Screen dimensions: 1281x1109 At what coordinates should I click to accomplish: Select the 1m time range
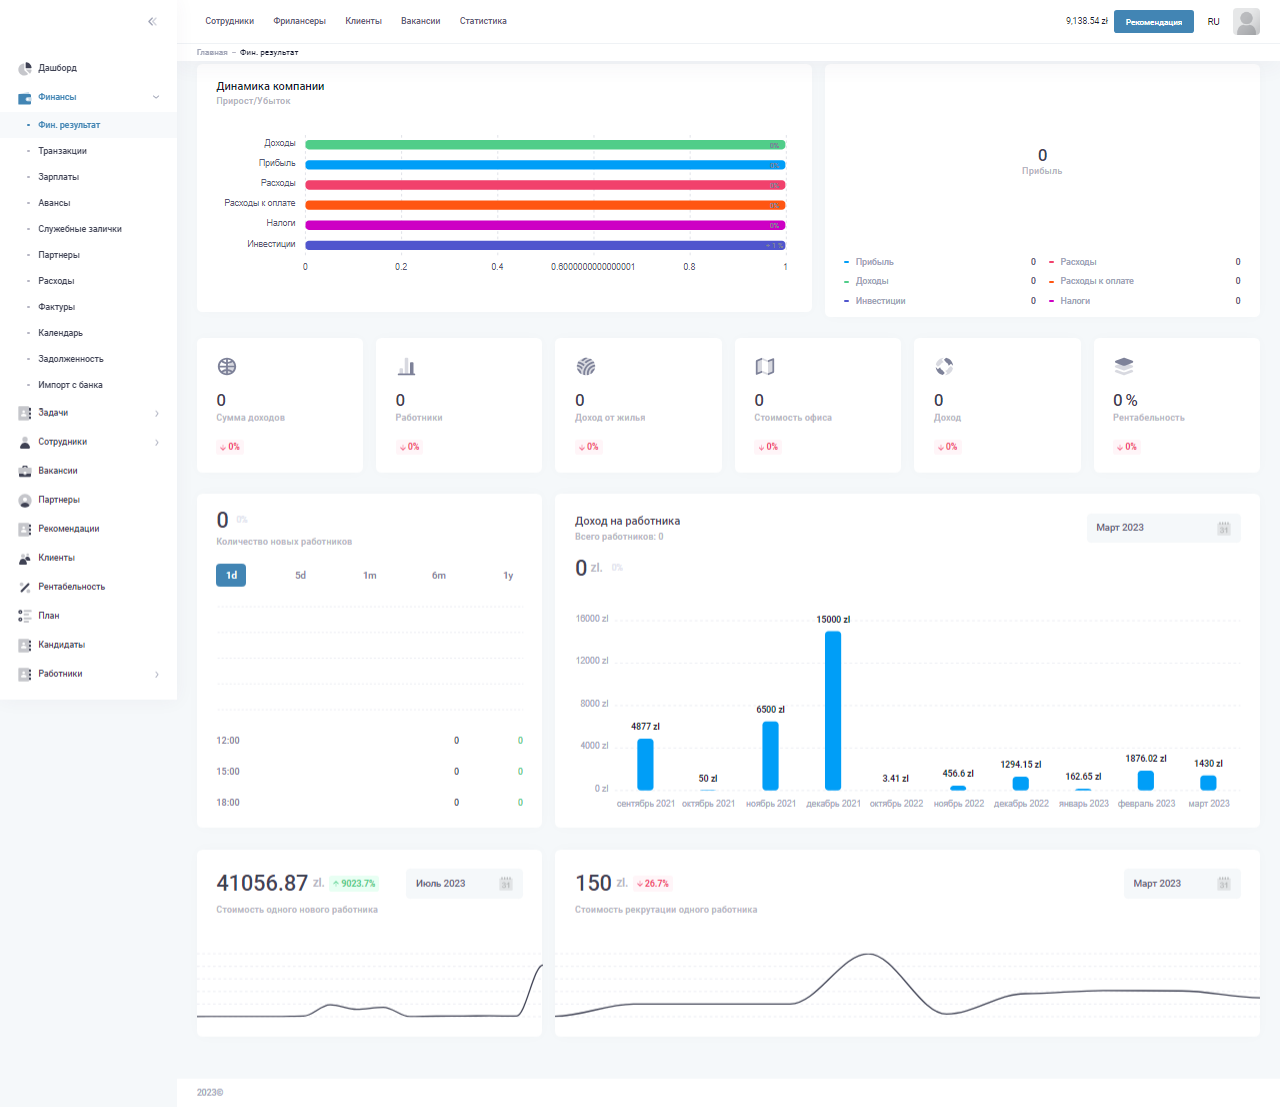[370, 575]
